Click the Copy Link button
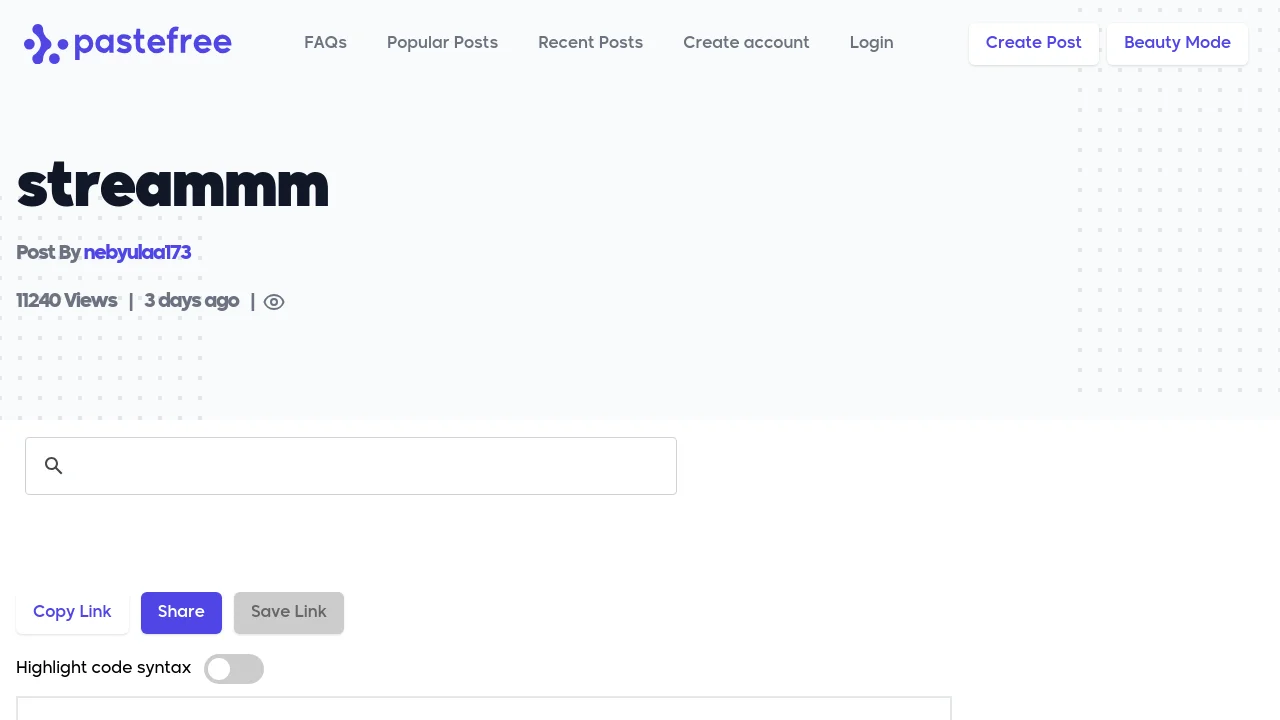The width and height of the screenshot is (1280, 720). click(x=72, y=612)
